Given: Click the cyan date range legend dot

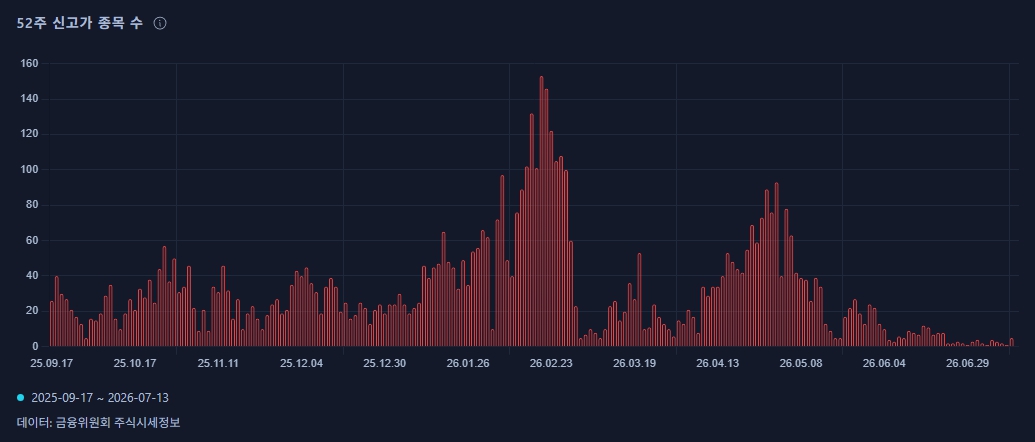Looking at the screenshot, I should pos(20,398).
